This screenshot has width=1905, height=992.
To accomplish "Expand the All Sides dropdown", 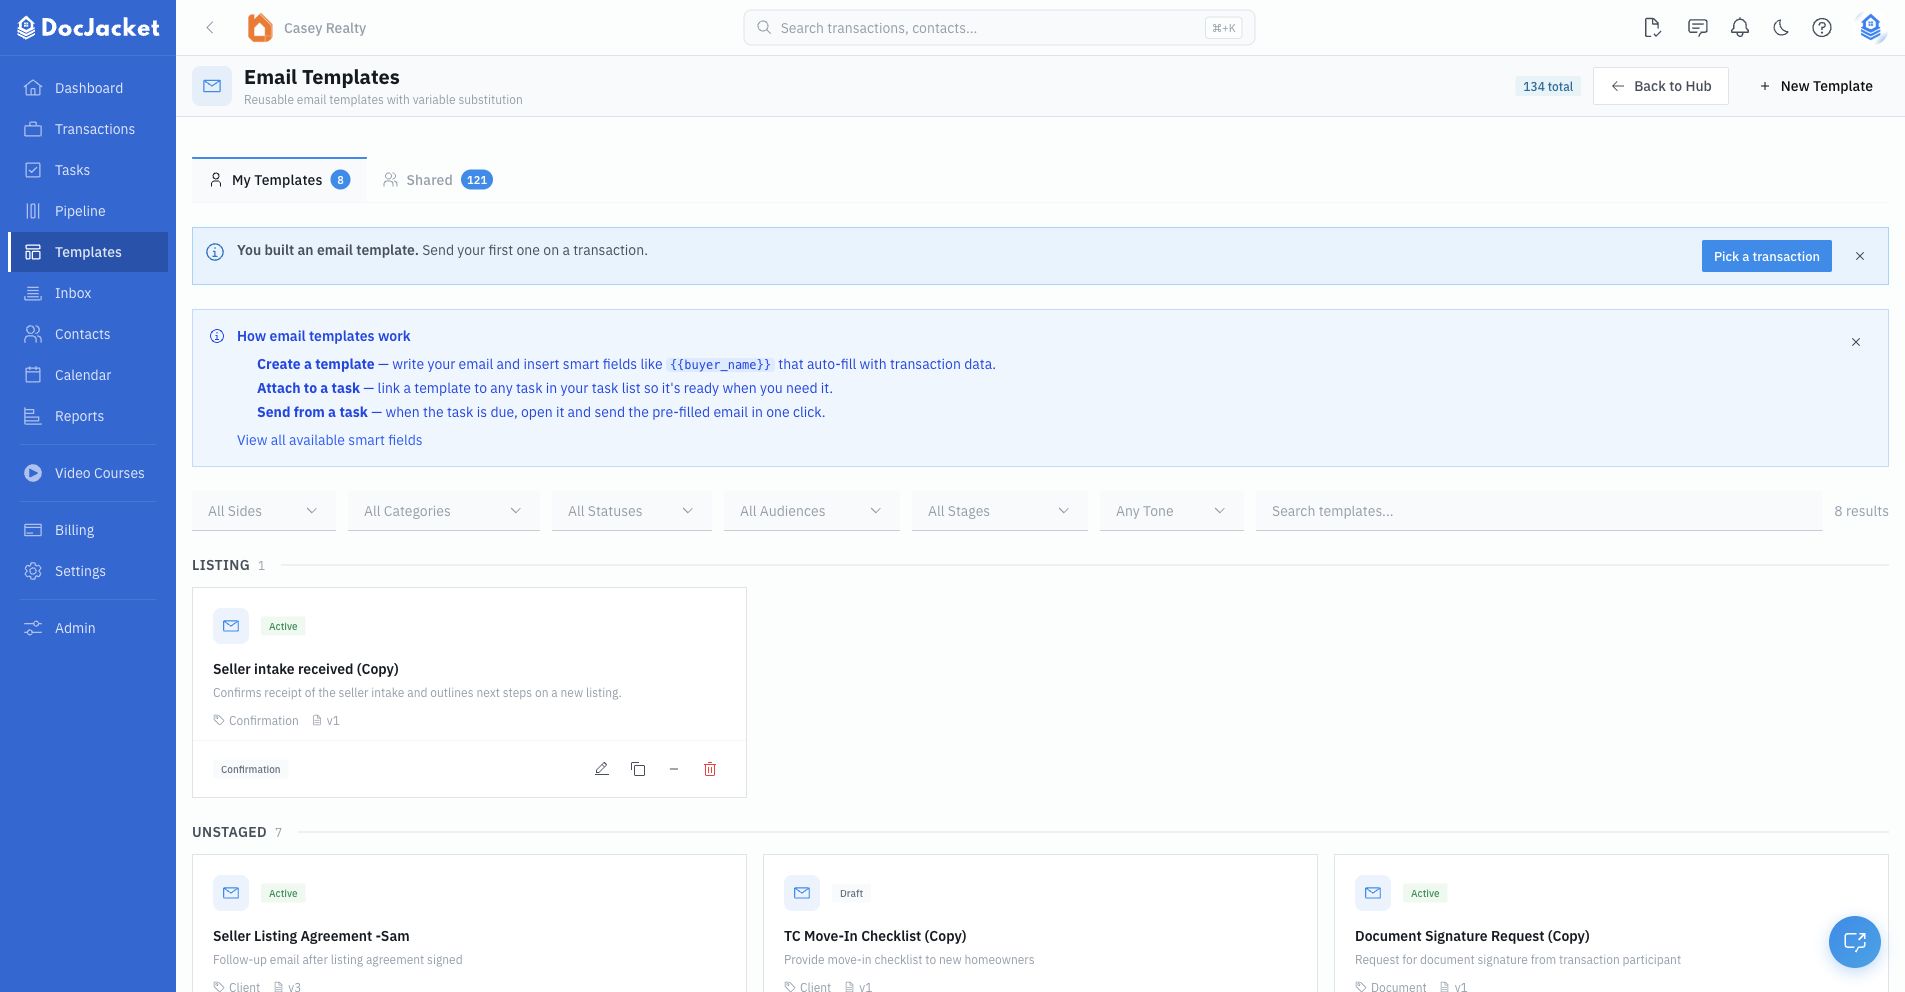I will [264, 511].
